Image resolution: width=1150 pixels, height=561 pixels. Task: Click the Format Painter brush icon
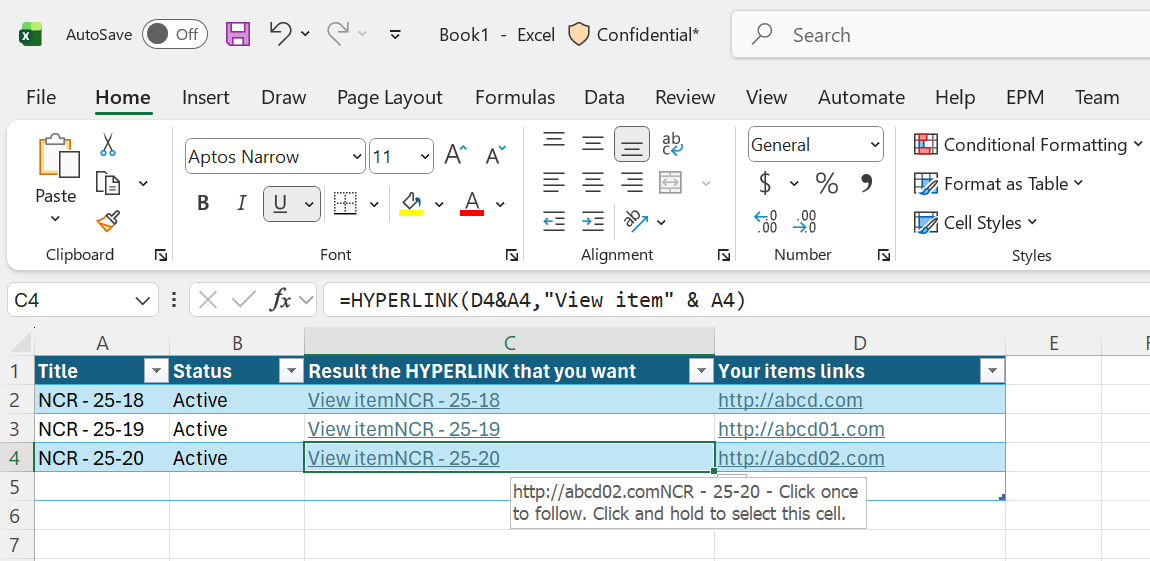[109, 221]
